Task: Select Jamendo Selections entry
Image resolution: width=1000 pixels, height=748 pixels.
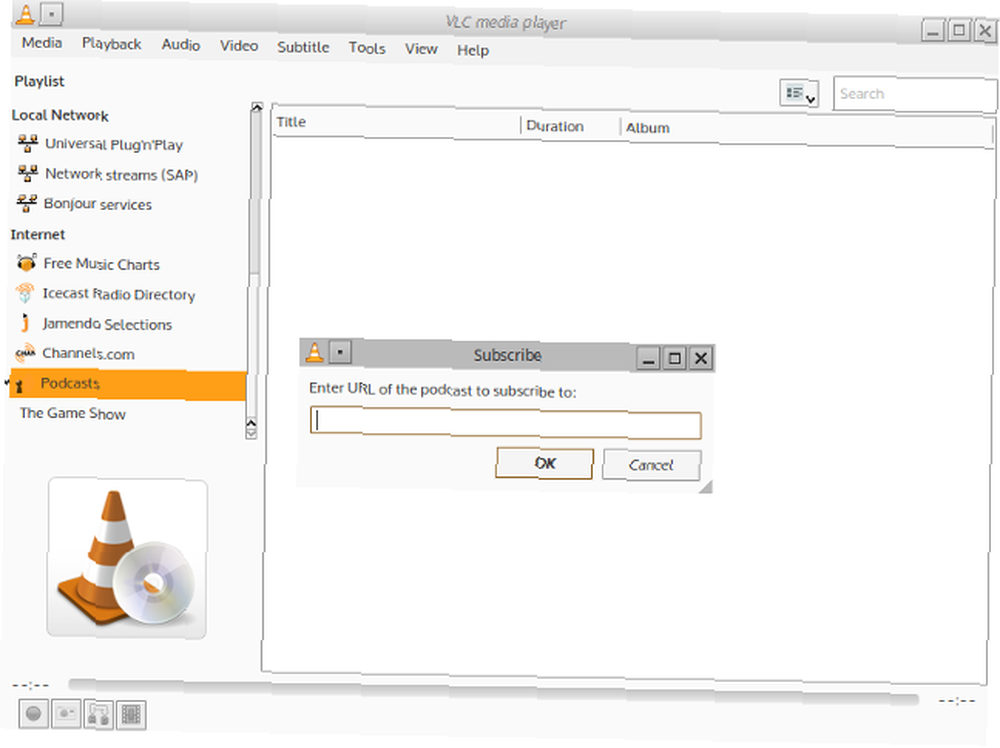Action: tap(107, 324)
